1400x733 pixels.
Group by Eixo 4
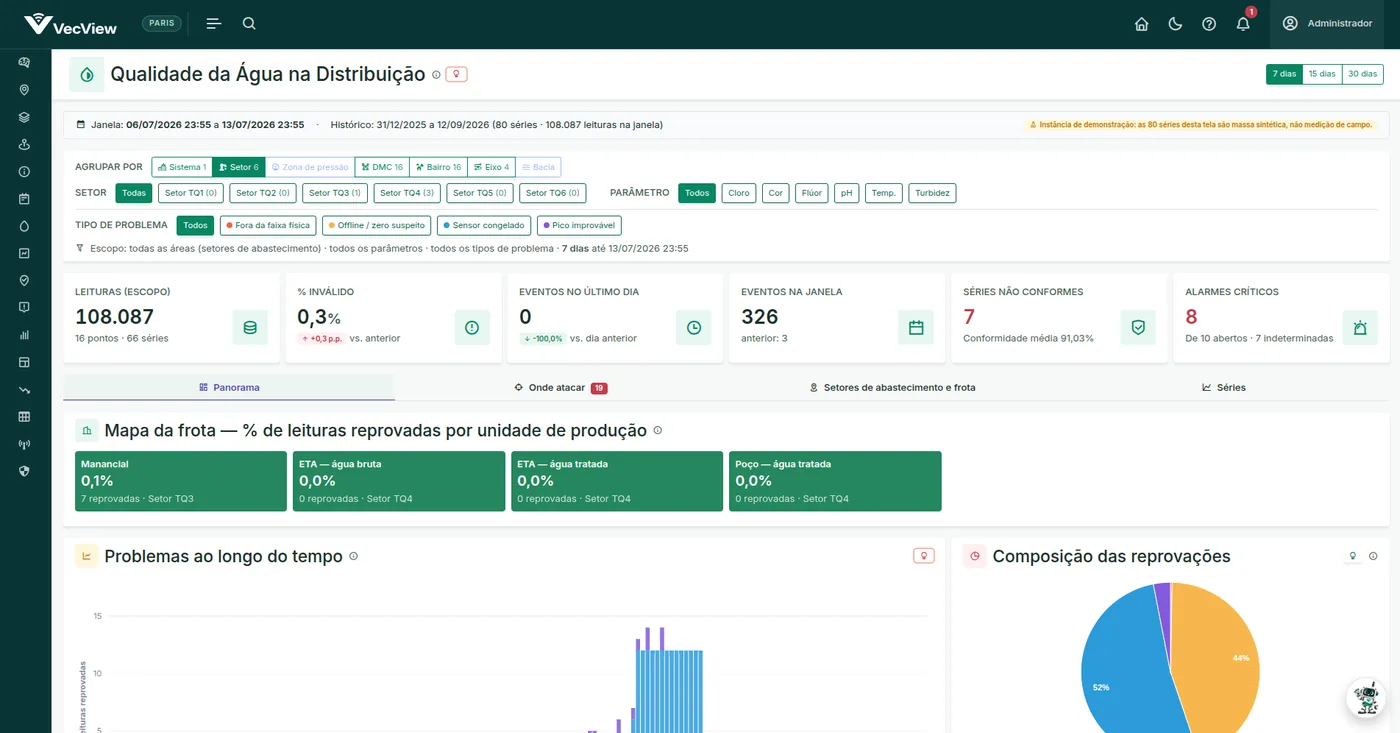(x=491, y=167)
